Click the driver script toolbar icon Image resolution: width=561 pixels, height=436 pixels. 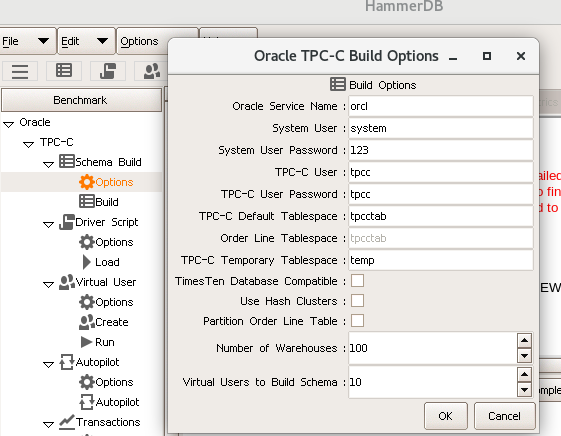click(x=108, y=70)
